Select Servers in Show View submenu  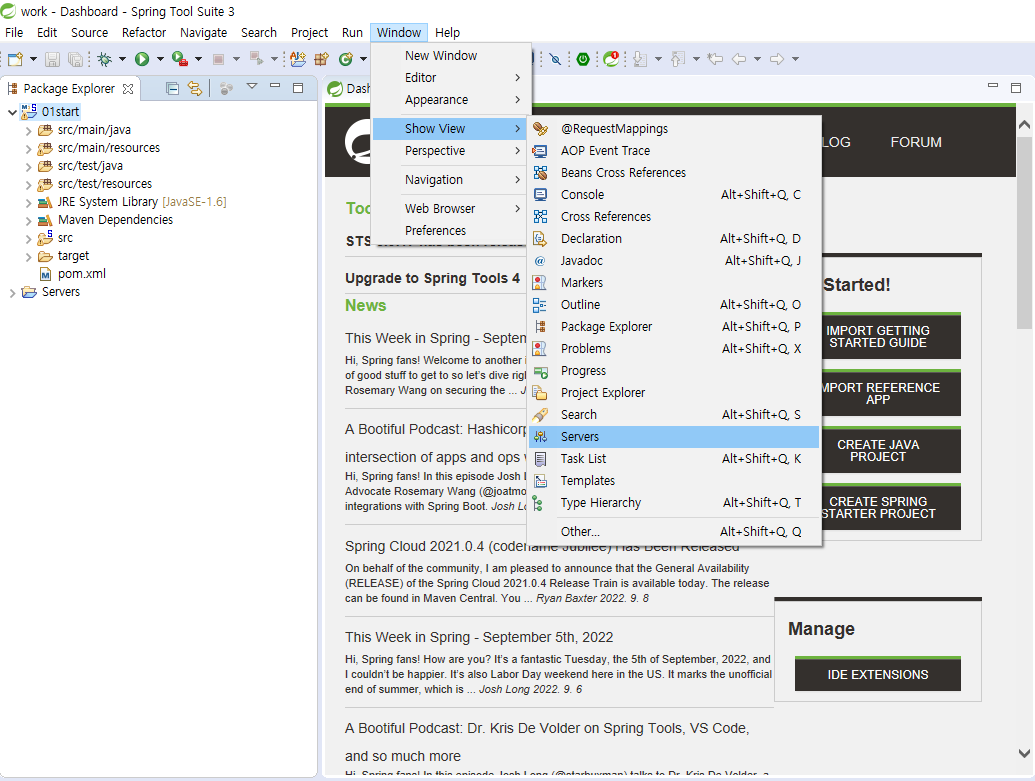[x=674, y=437]
